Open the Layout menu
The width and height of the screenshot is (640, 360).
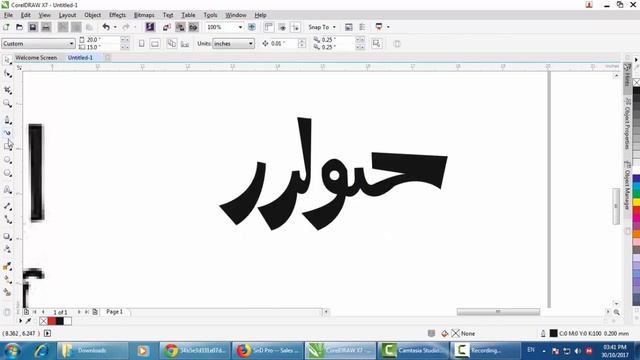point(67,15)
